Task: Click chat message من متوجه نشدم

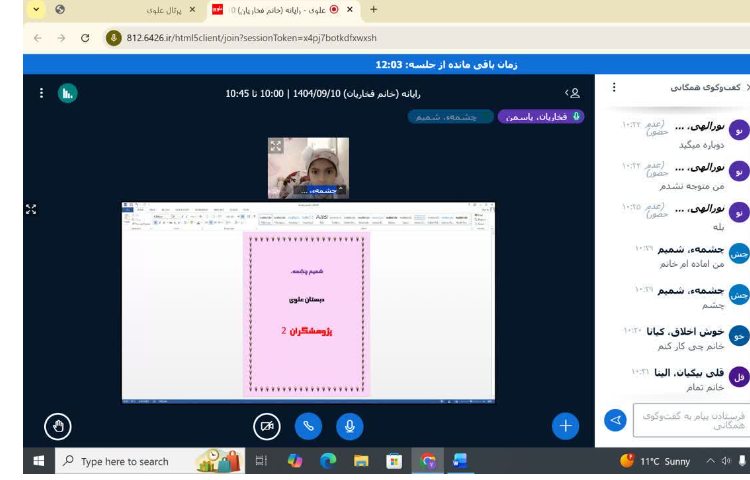Action: 692,185
